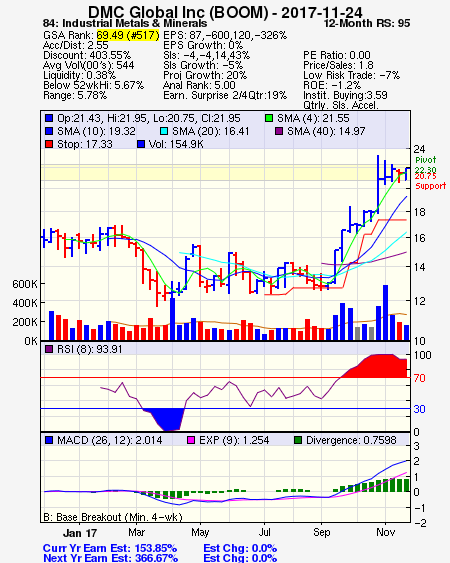
Task: Click the Anal Rank: 5.00 line
Action: (x=199, y=85)
